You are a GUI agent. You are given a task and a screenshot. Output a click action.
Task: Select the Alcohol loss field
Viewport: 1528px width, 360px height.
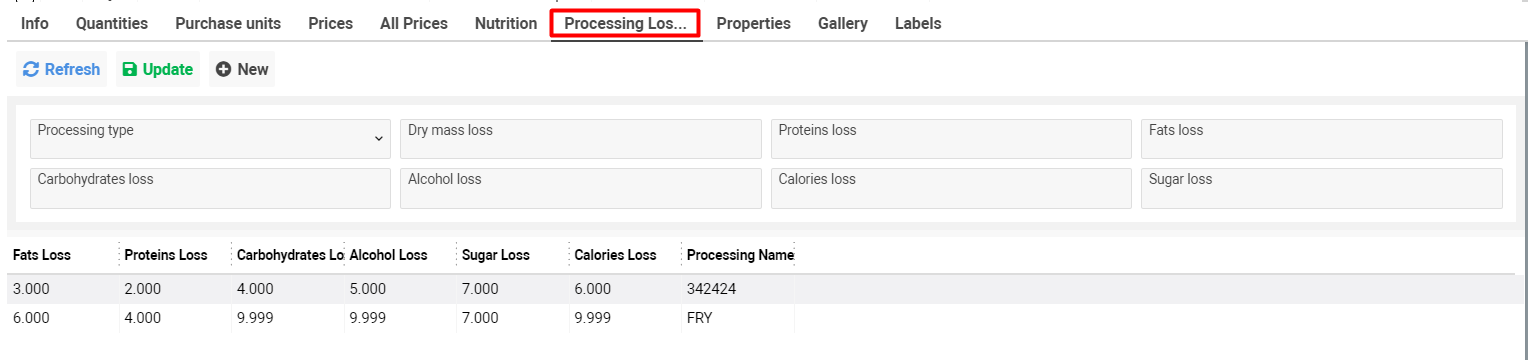[x=581, y=188]
